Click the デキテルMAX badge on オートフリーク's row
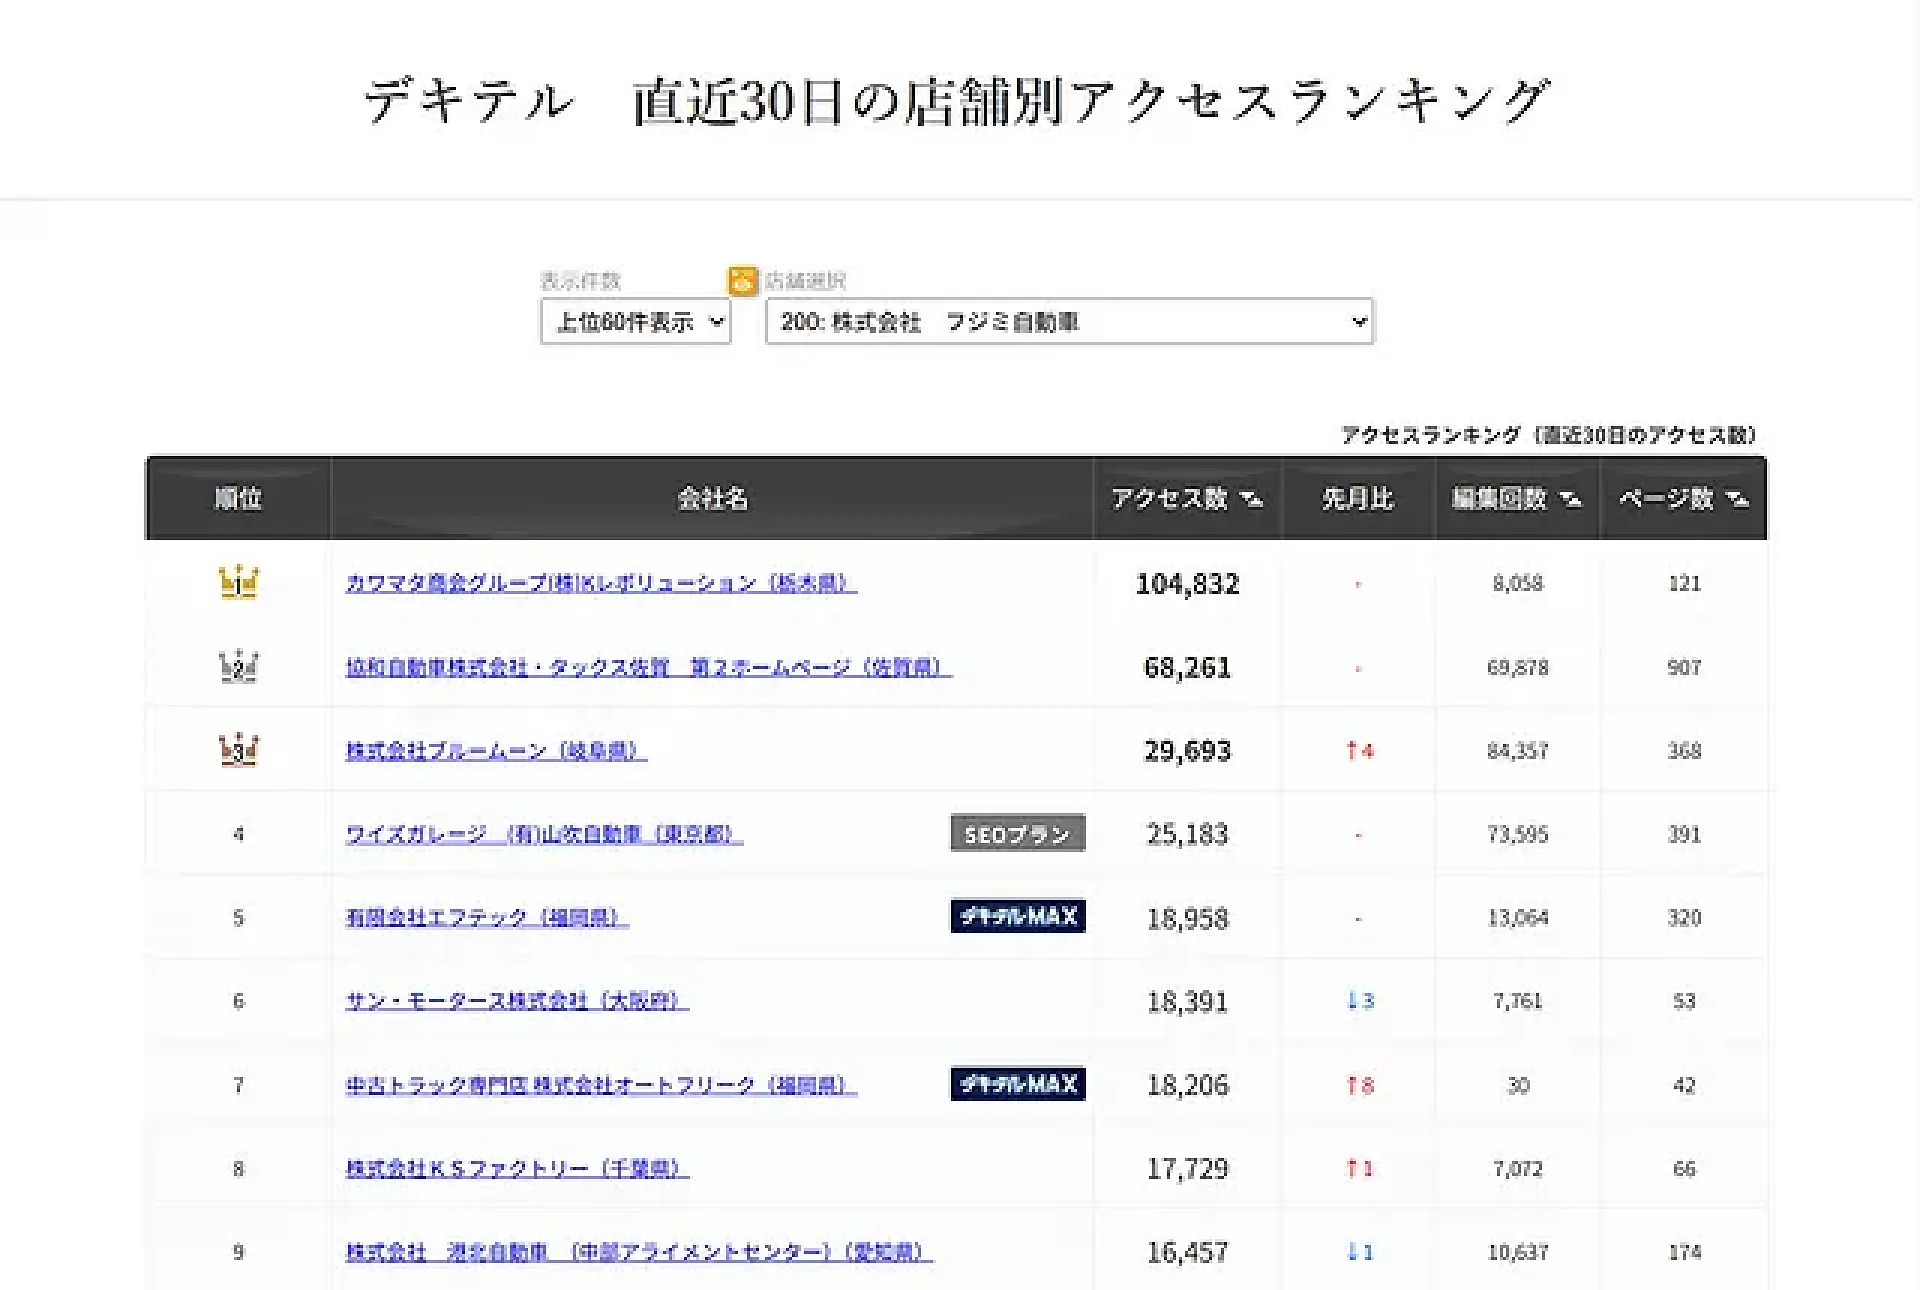This screenshot has height=1290, width=1920. [1017, 1084]
